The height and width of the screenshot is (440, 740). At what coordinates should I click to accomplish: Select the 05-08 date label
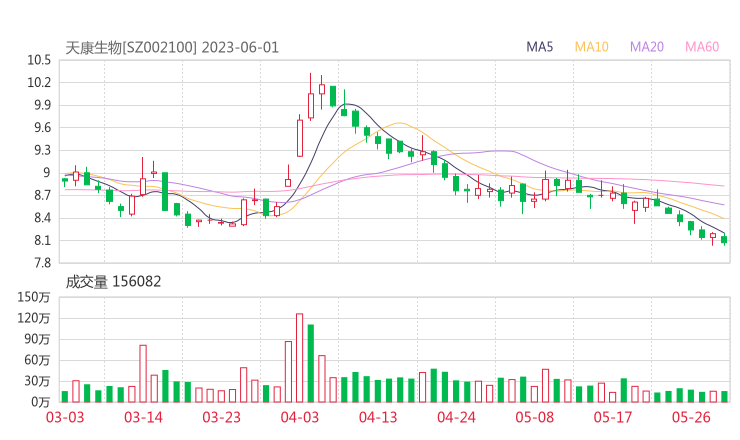[x=534, y=417]
